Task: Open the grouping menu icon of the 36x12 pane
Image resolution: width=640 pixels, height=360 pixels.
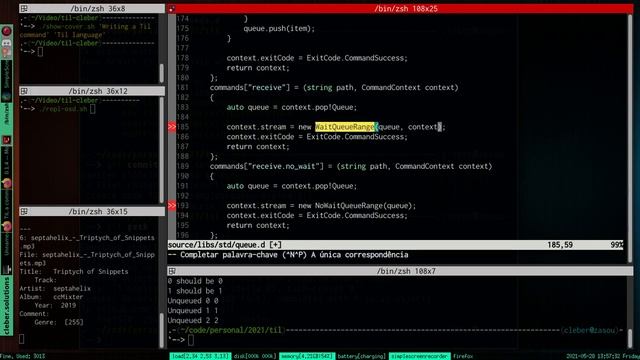Action: [x=24, y=91]
